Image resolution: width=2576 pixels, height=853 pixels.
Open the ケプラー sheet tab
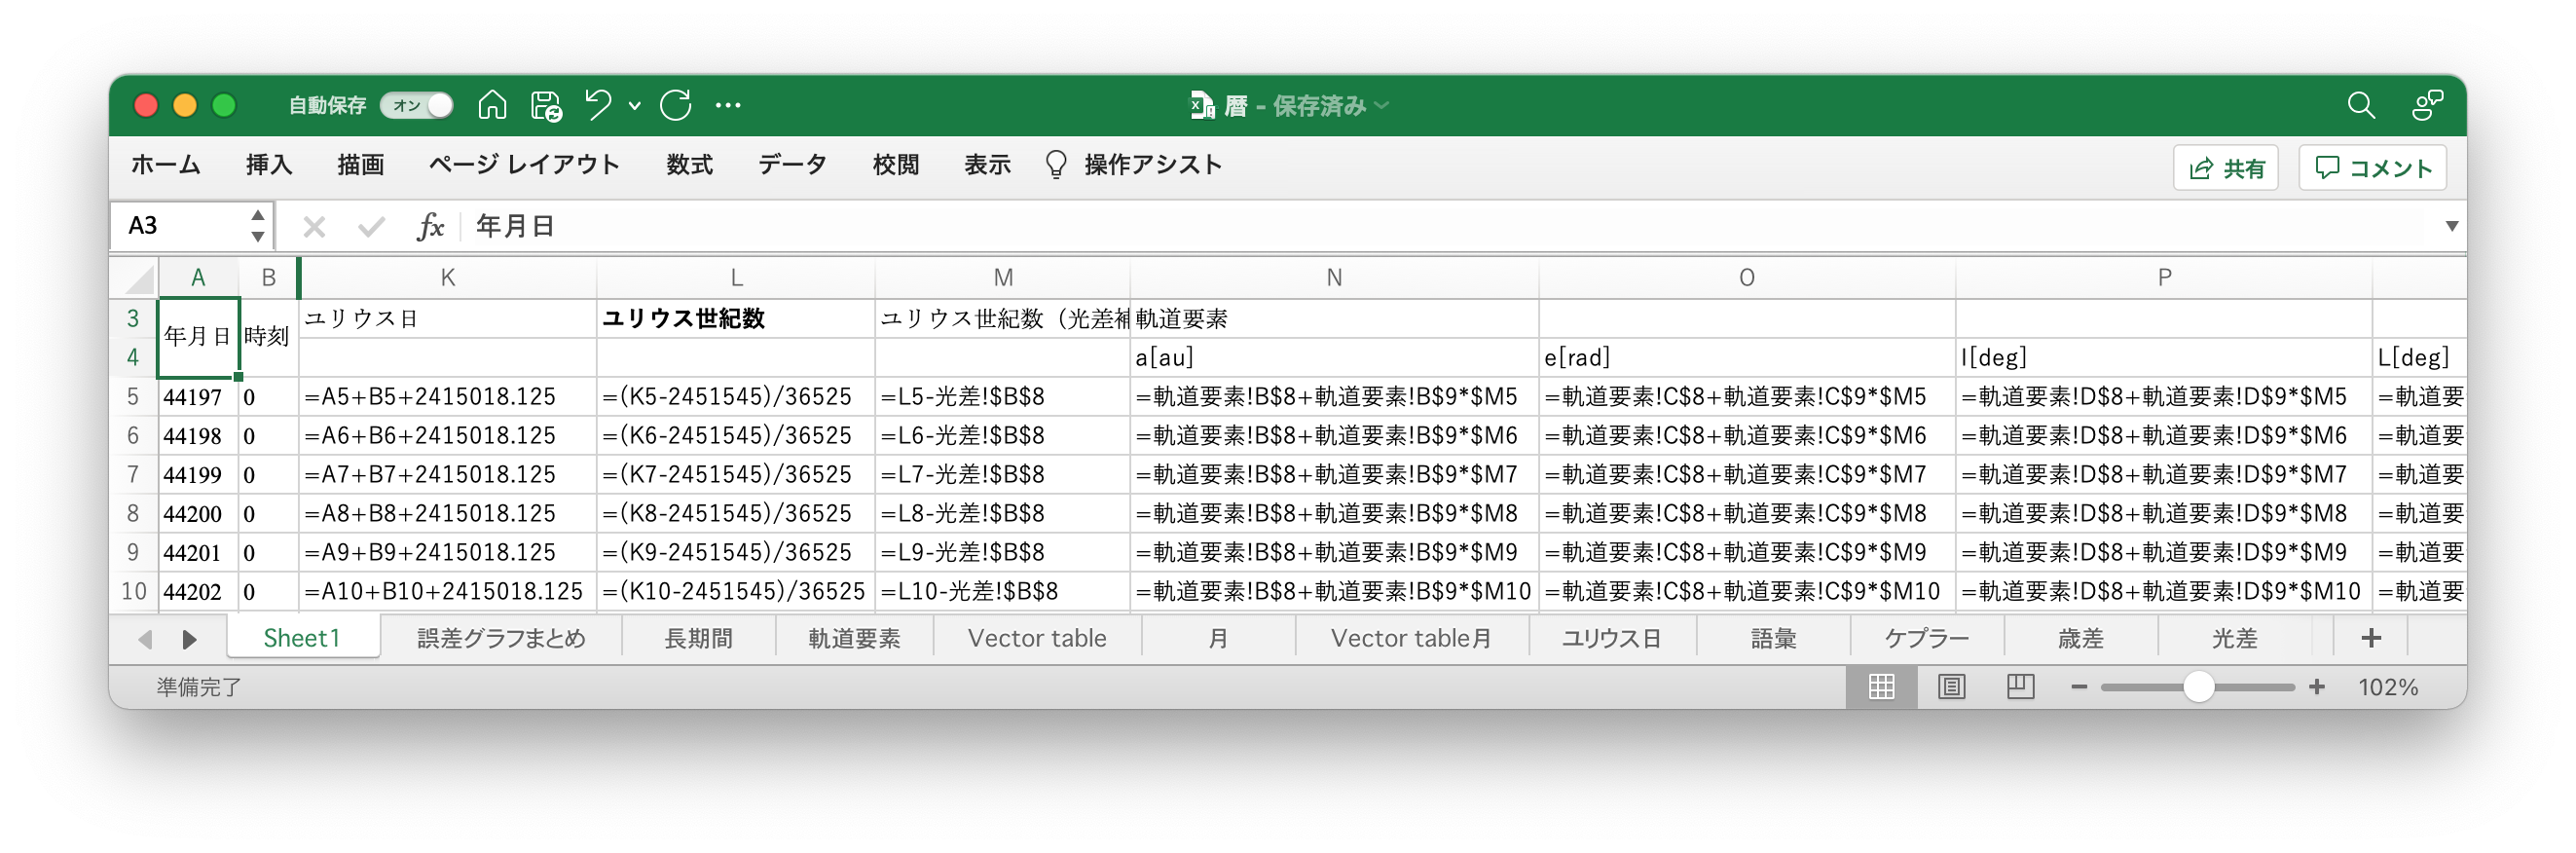[1926, 638]
